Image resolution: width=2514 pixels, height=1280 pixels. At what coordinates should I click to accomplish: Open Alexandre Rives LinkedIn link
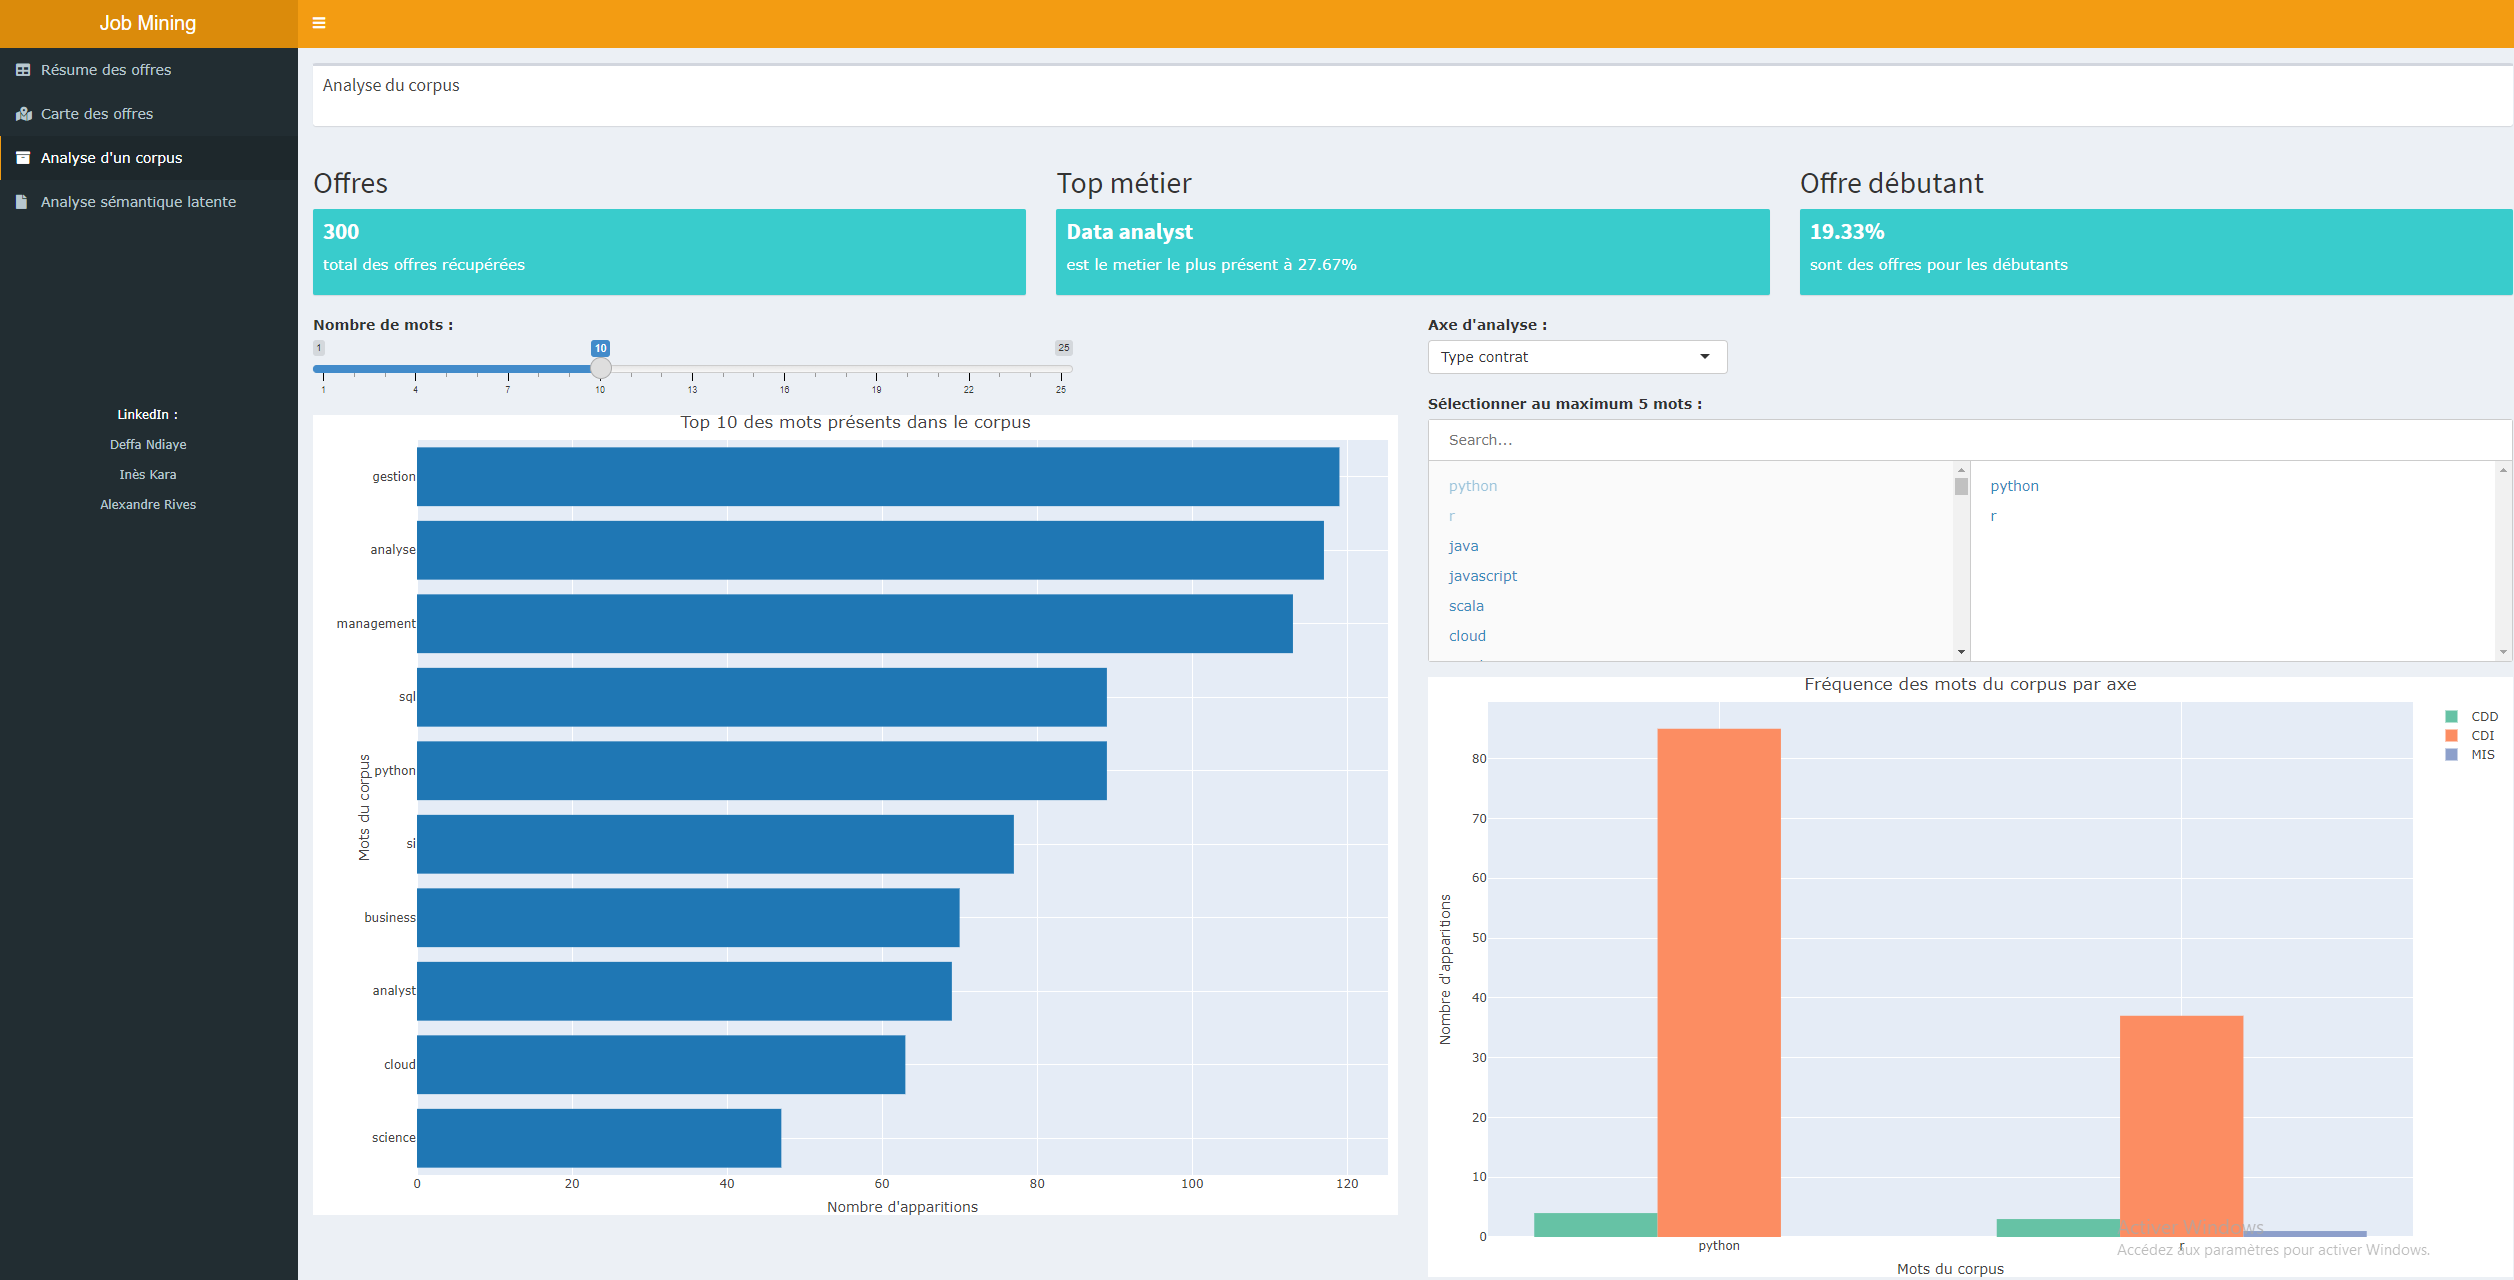tap(148, 504)
